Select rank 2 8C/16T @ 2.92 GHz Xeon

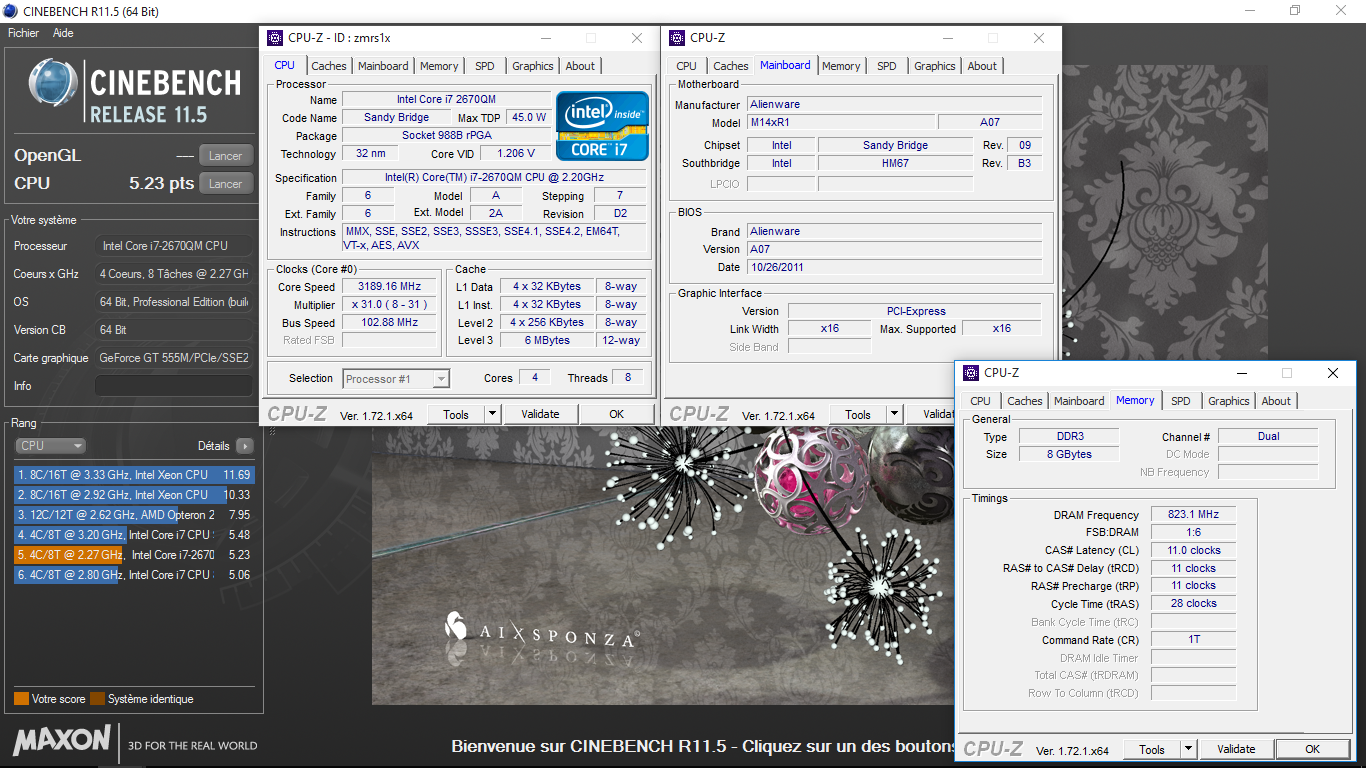click(x=134, y=495)
